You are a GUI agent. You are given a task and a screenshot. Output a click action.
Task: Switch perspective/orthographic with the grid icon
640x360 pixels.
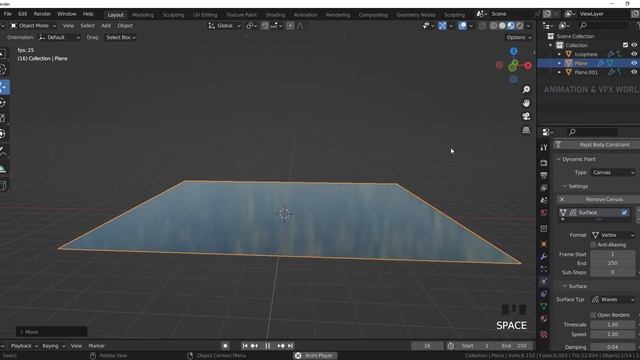click(526, 130)
